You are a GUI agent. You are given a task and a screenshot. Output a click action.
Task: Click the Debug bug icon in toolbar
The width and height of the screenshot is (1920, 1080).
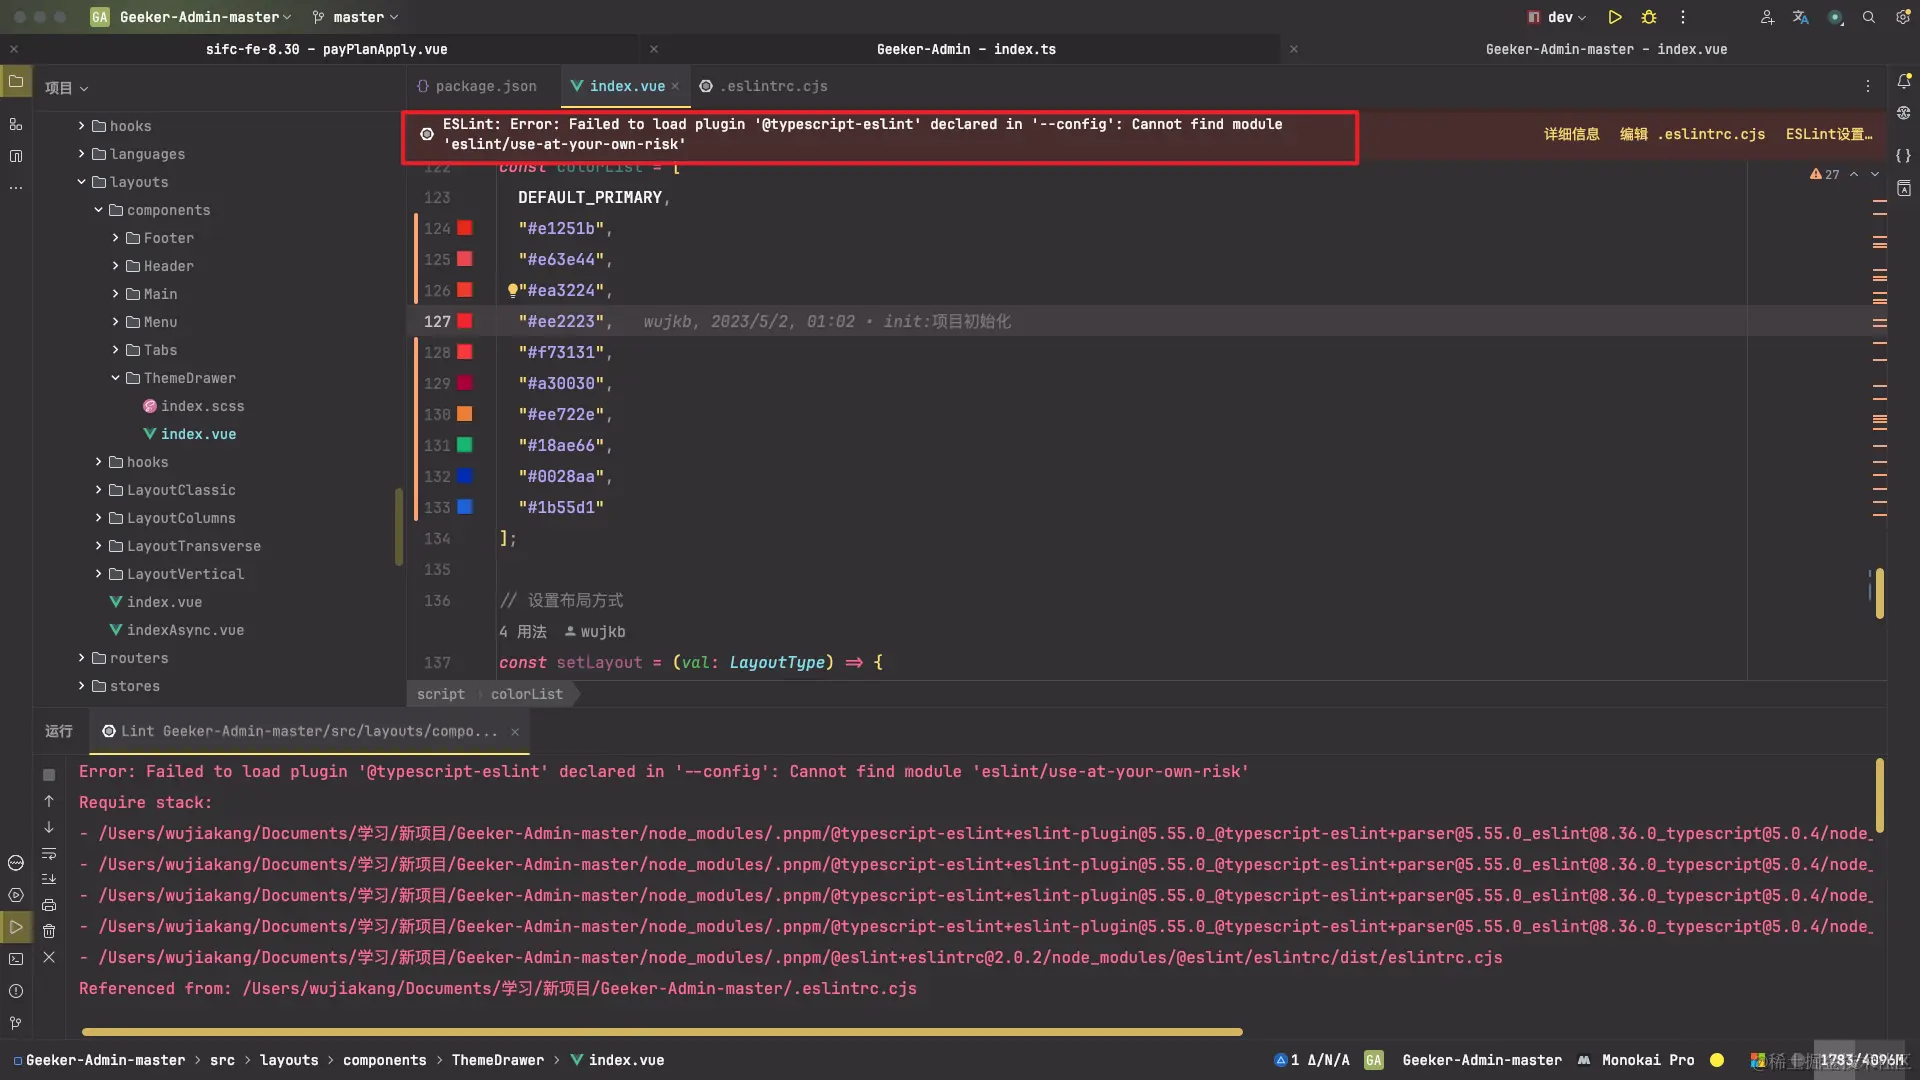(x=1649, y=17)
